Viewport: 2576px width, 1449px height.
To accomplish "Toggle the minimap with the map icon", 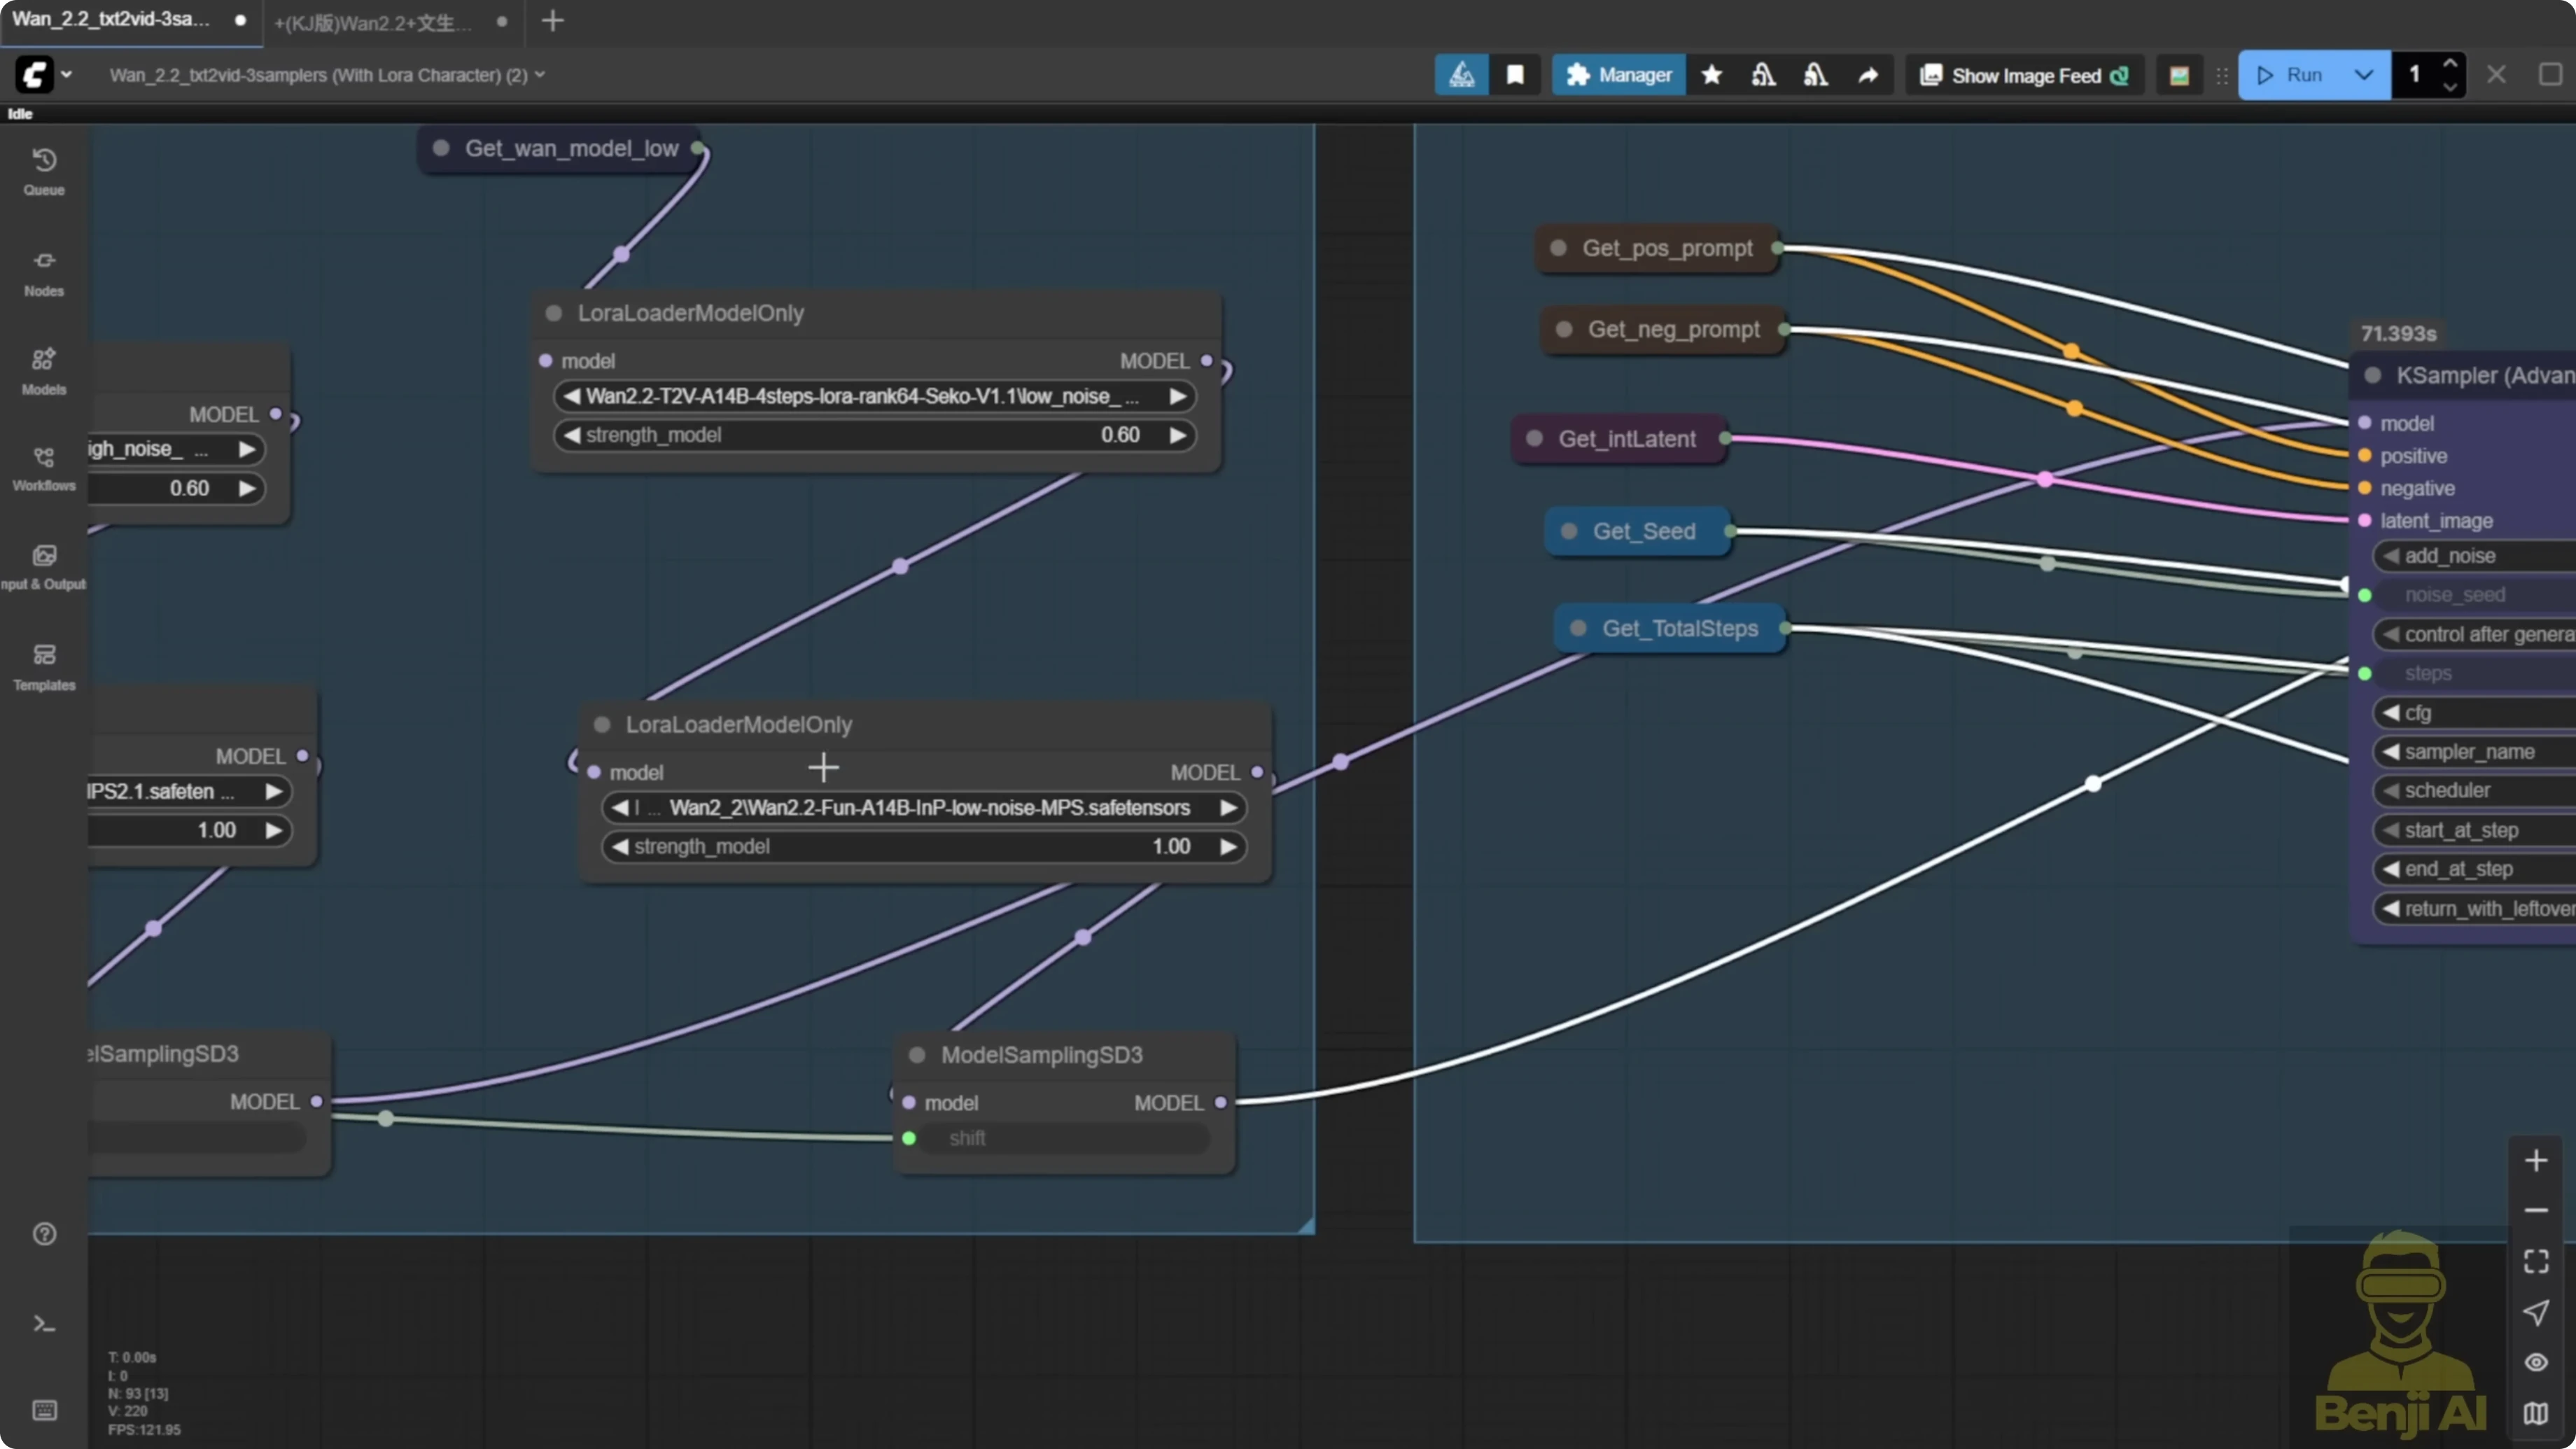I will (x=2536, y=1412).
